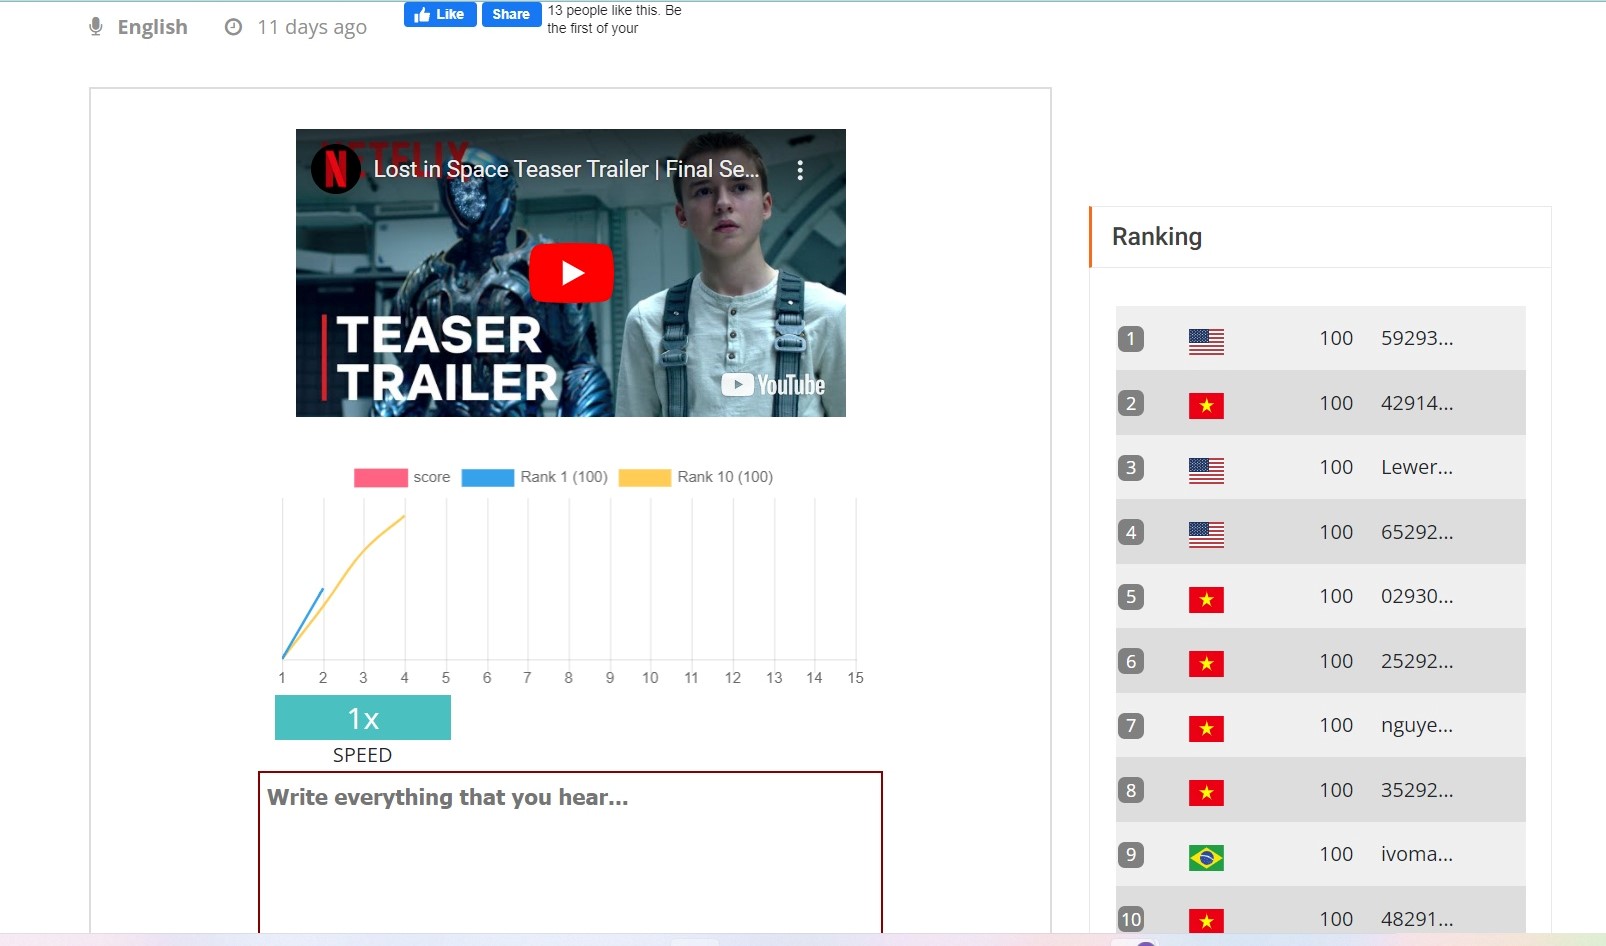Change playback speed with the 1x button
Viewport: 1606px width, 946px height.
363,718
